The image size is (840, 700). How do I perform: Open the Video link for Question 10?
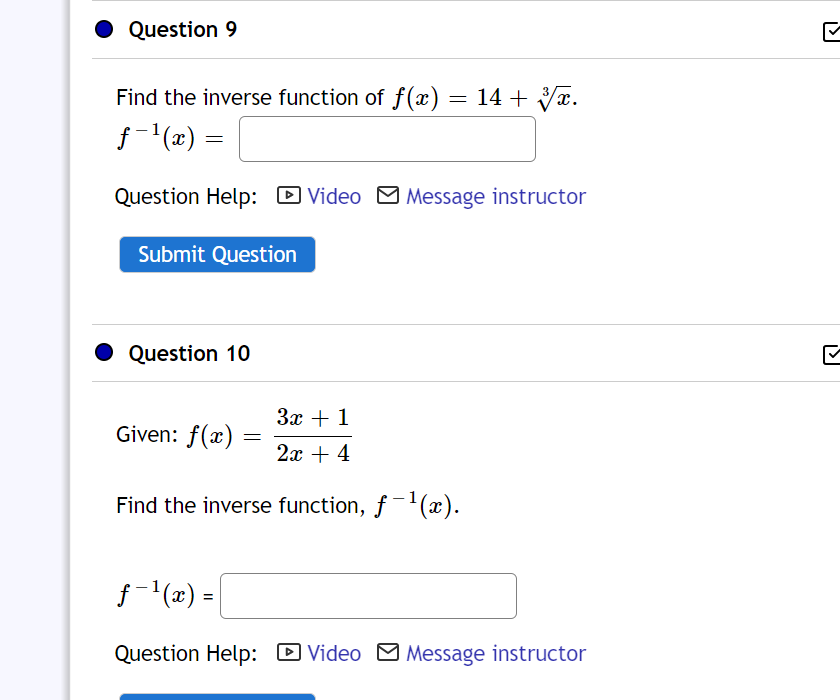click(x=332, y=653)
